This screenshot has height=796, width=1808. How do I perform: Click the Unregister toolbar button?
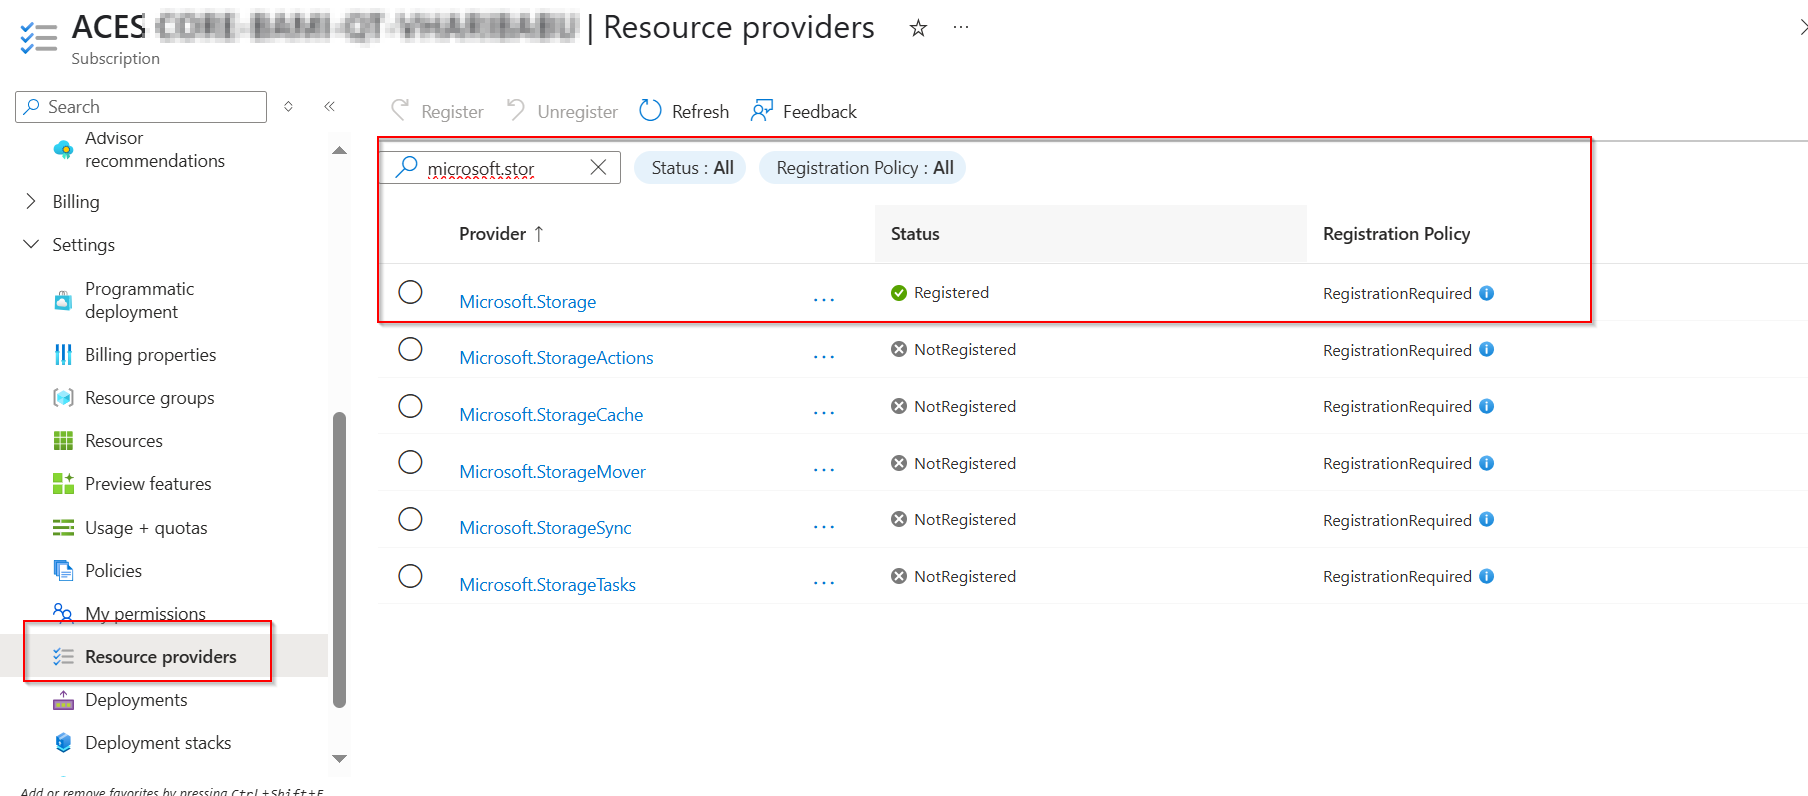pos(562,111)
